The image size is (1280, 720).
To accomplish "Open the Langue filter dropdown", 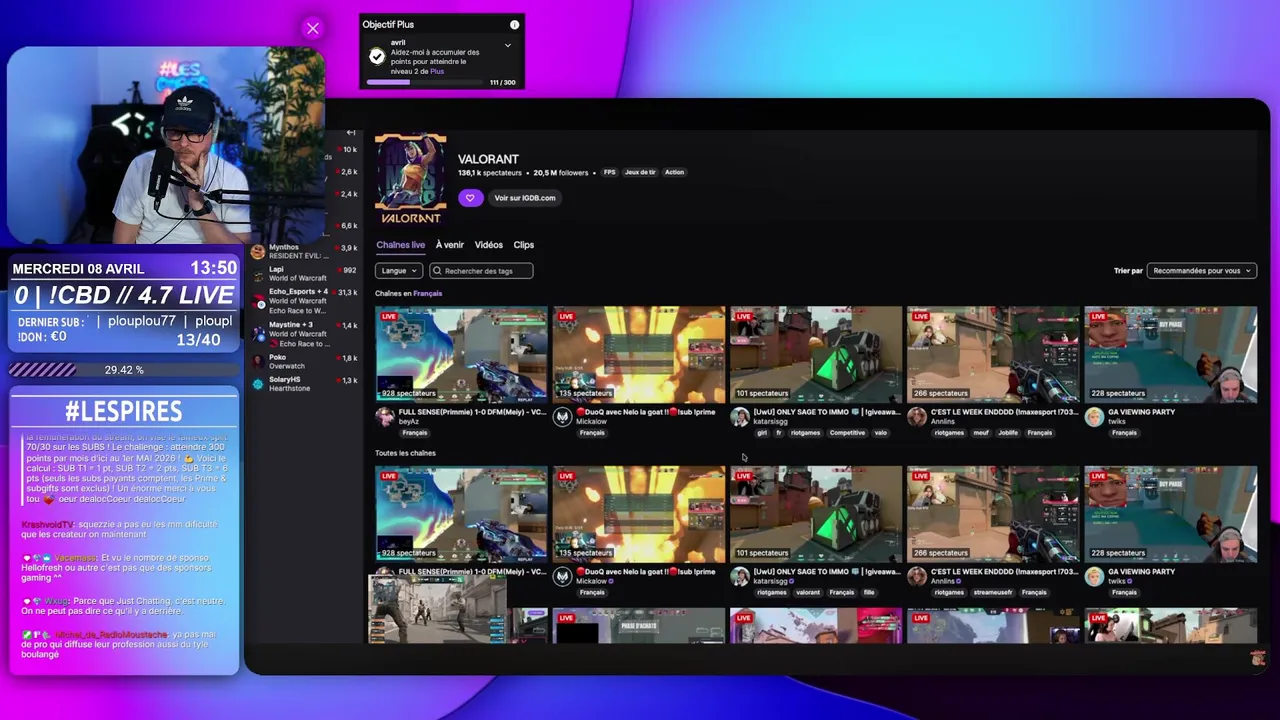I will 398,271.
